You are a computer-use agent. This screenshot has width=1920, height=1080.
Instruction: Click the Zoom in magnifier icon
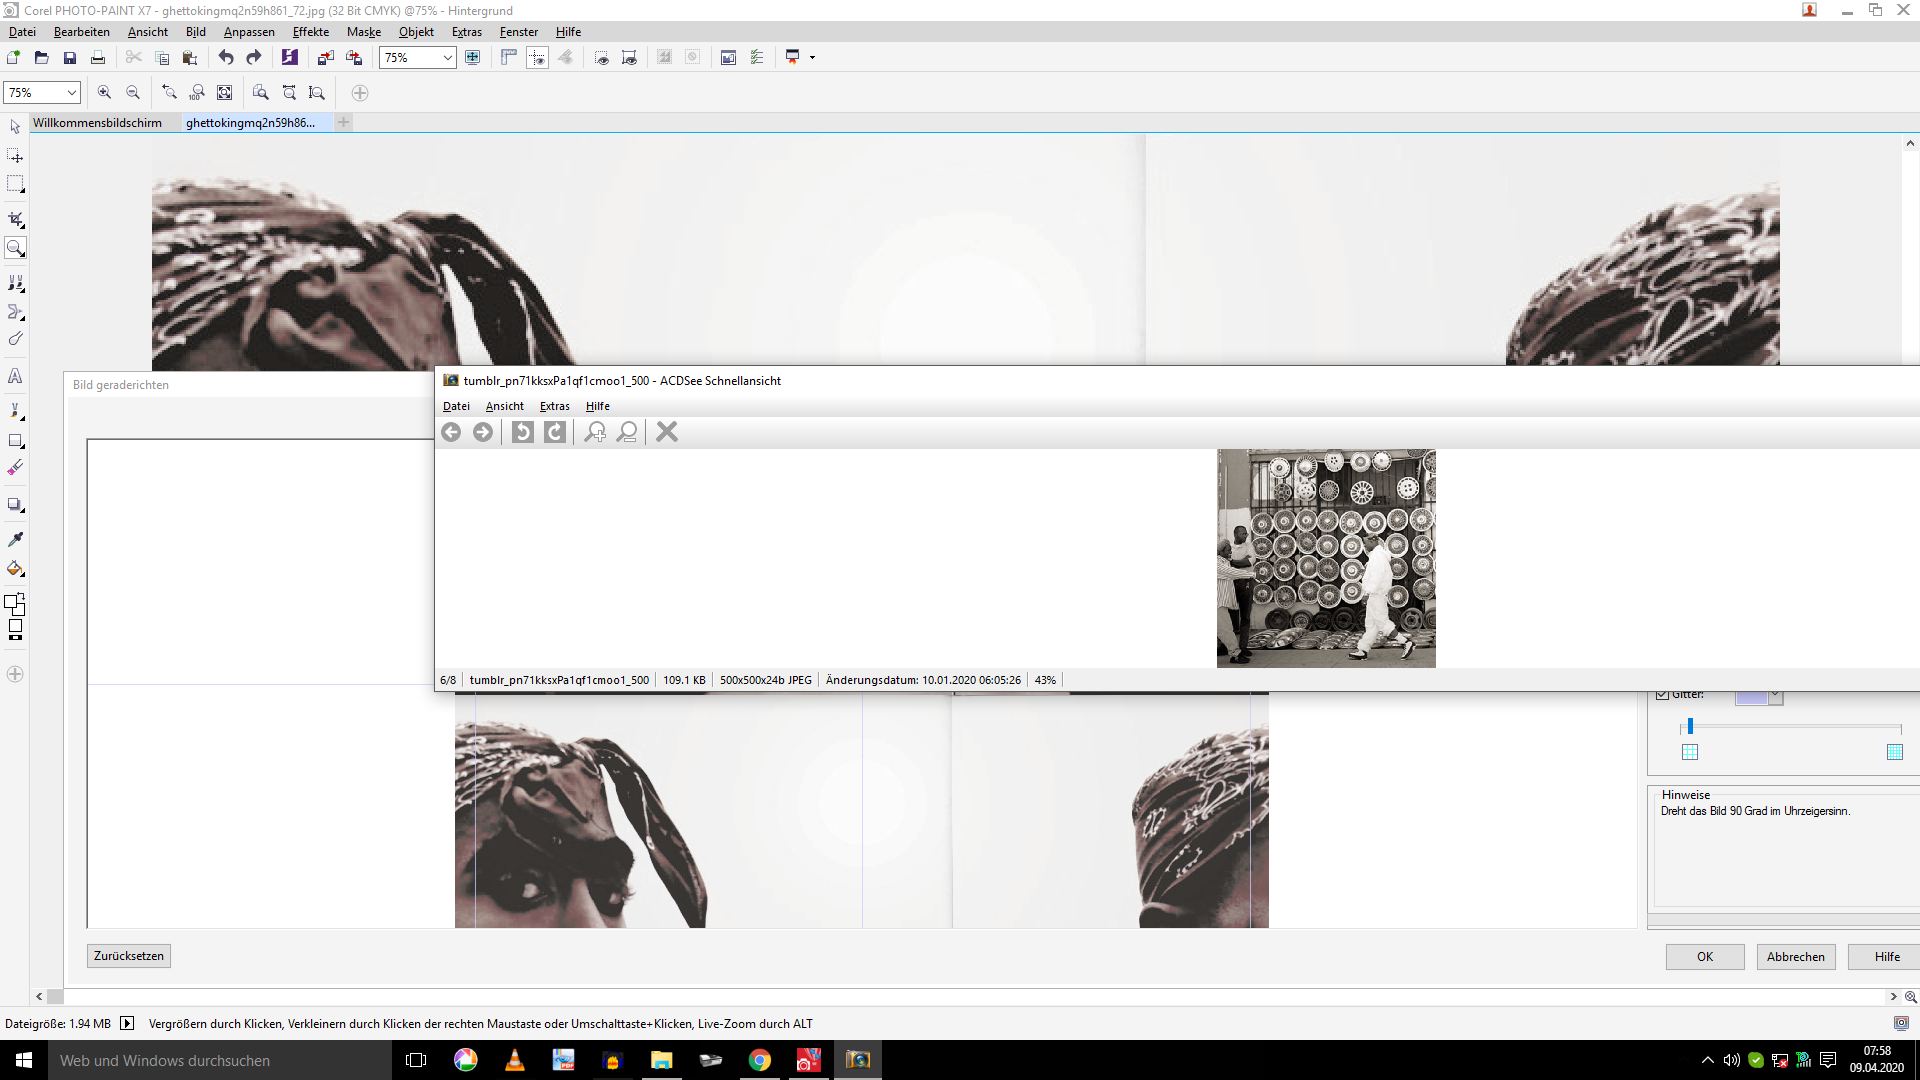point(104,93)
